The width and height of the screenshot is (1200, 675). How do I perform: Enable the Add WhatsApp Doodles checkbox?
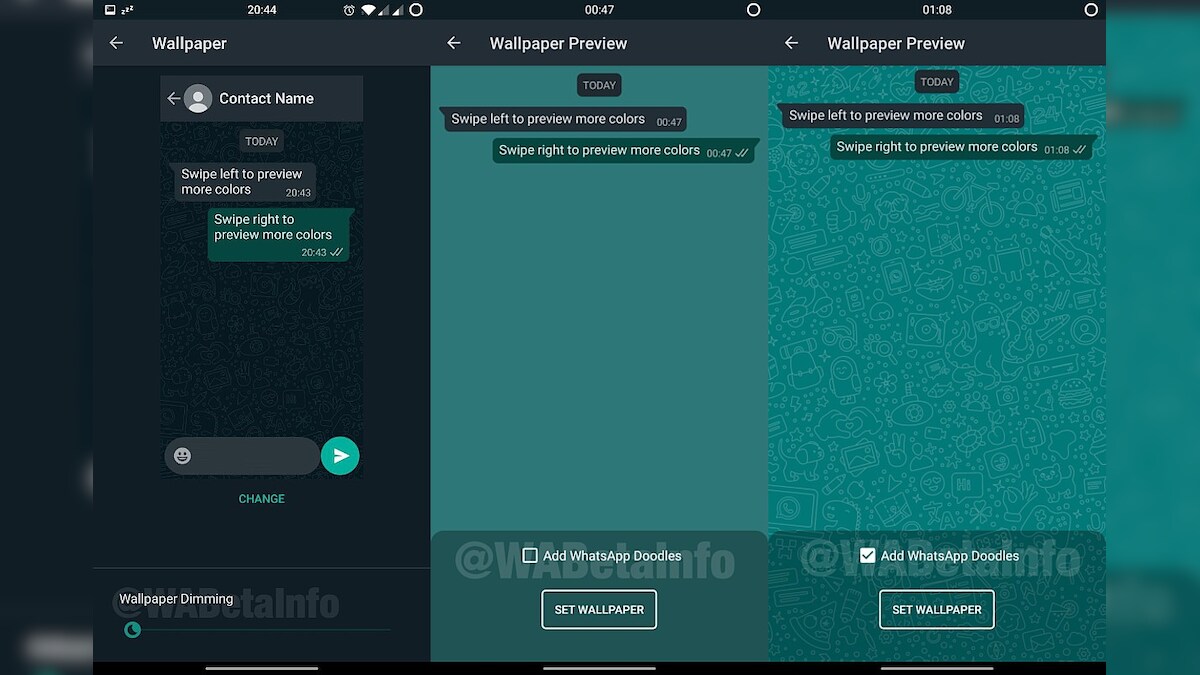tap(529, 555)
